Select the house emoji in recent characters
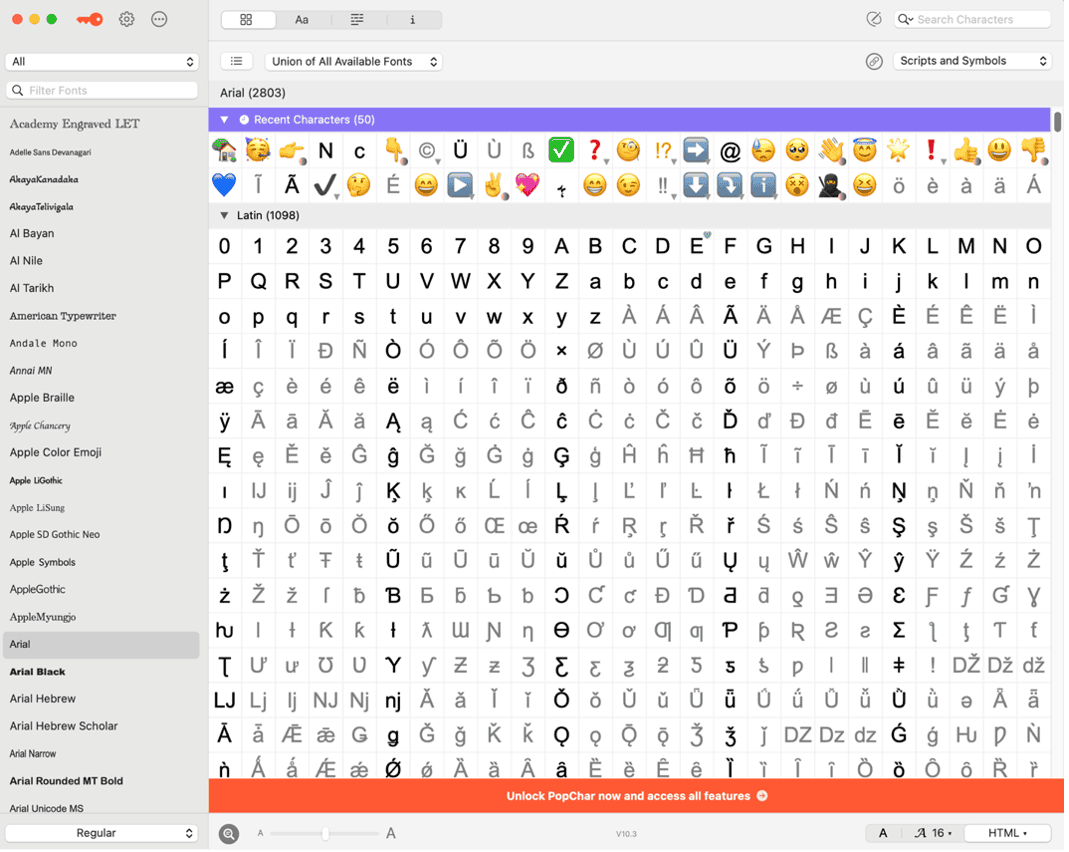 (224, 150)
